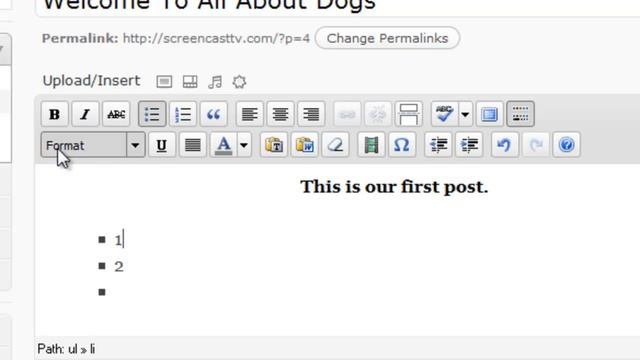The height and width of the screenshot is (360, 640).
Task: Click the Change Permalinks button
Action: point(387,38)
